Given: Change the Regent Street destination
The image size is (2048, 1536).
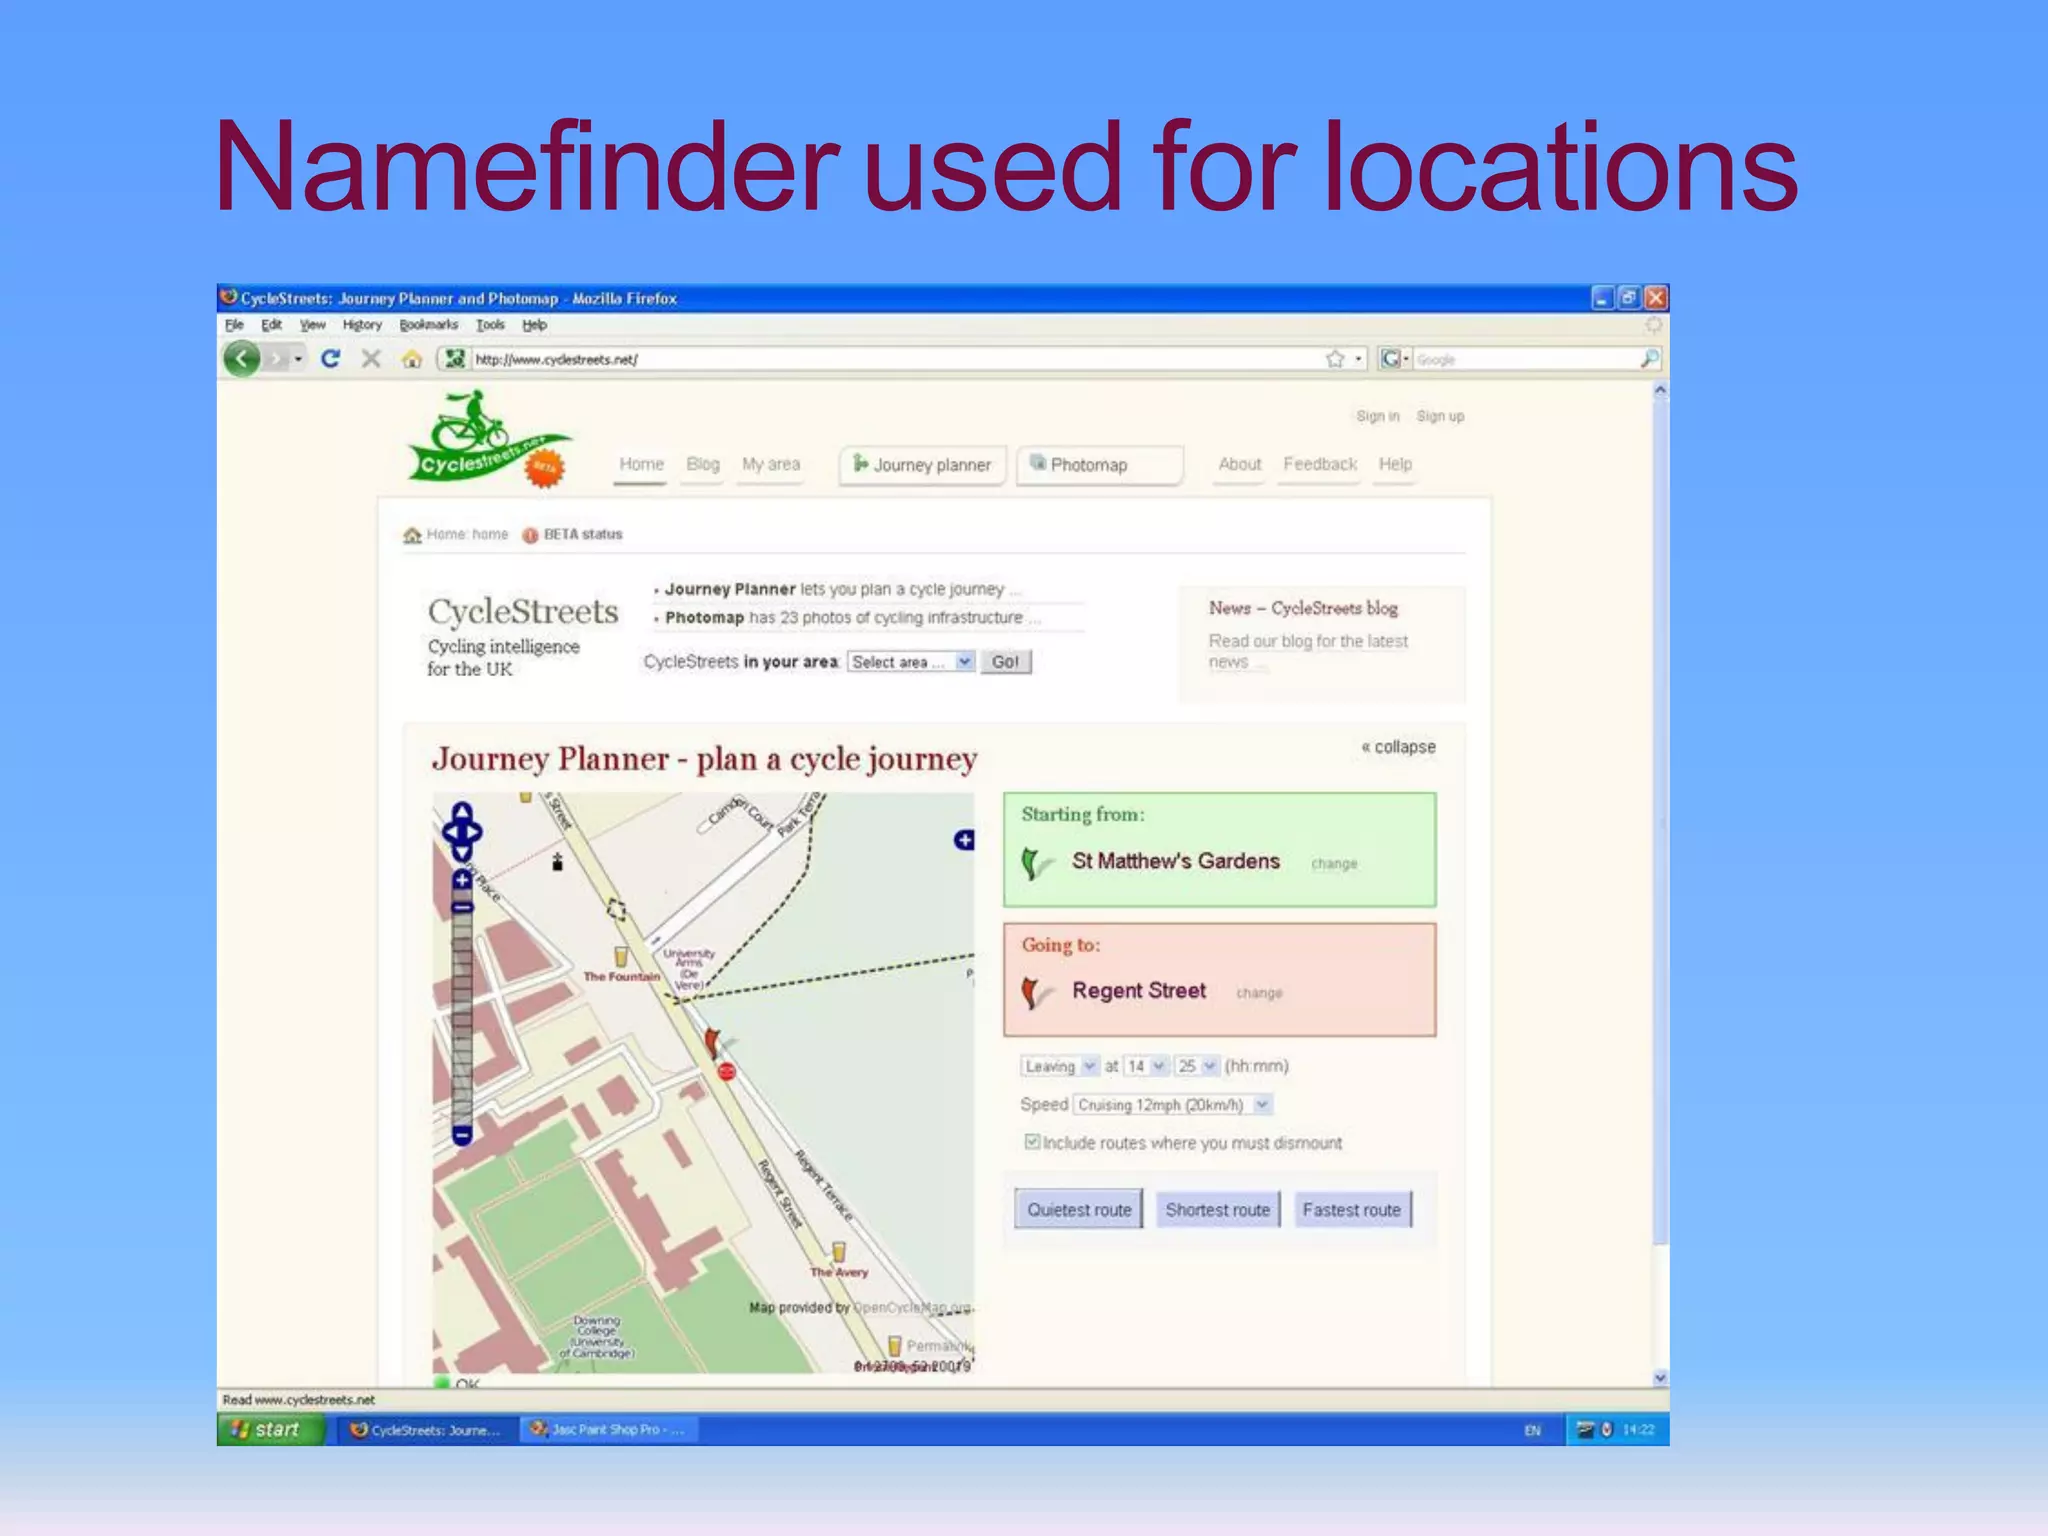Looking at the screenshot, I should 1259,993.
